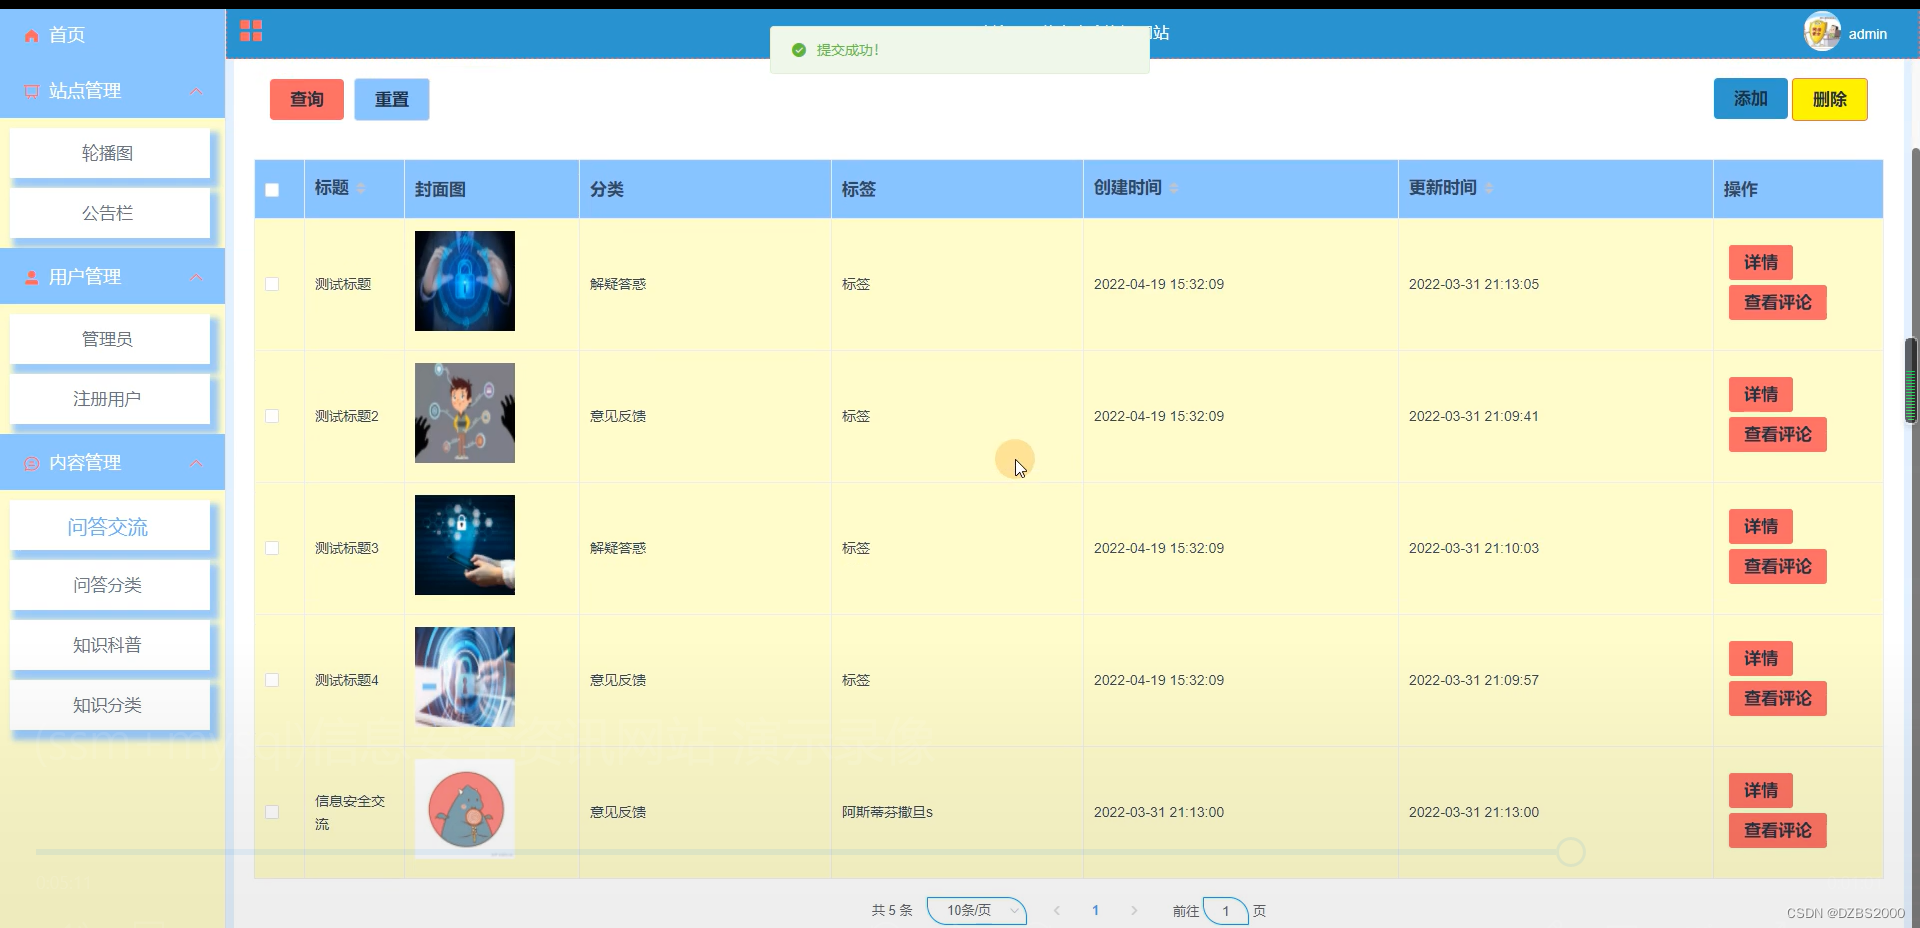Click the 前往 page number input
The image size is (1920, 928).
[1226, 910]
